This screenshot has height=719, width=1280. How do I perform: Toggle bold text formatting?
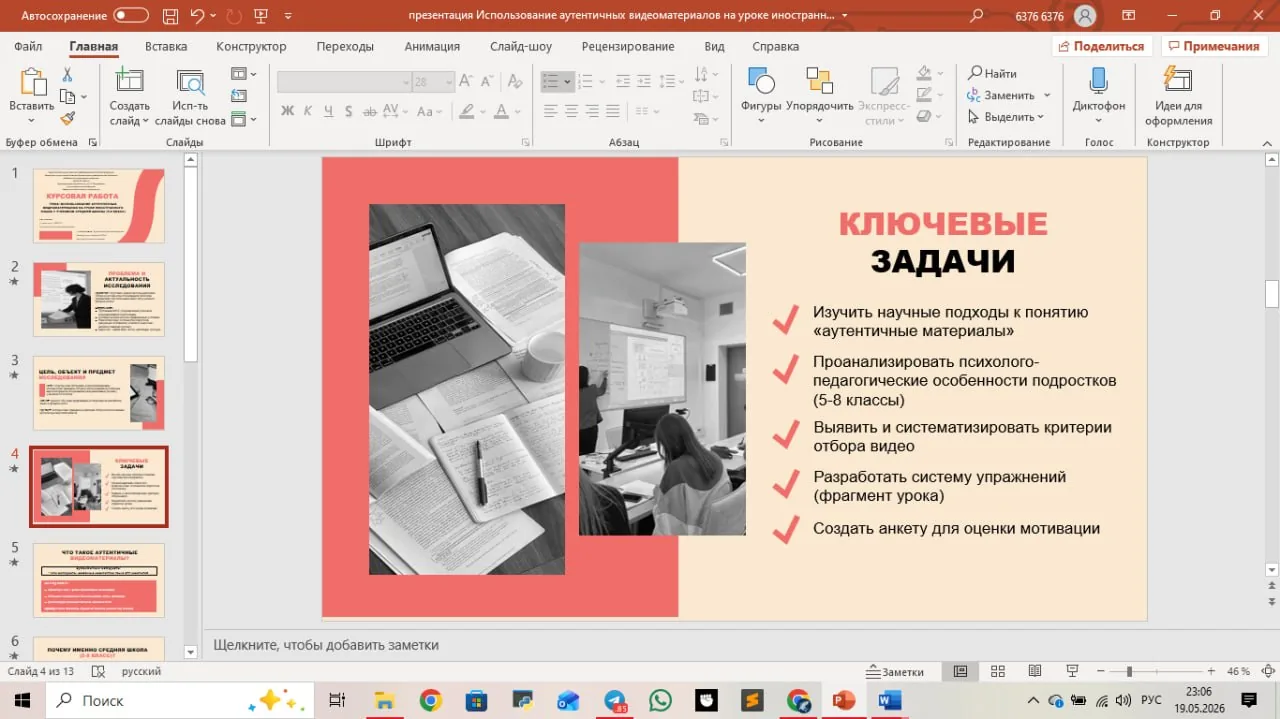pyautogui.click(x=287, y=111)
